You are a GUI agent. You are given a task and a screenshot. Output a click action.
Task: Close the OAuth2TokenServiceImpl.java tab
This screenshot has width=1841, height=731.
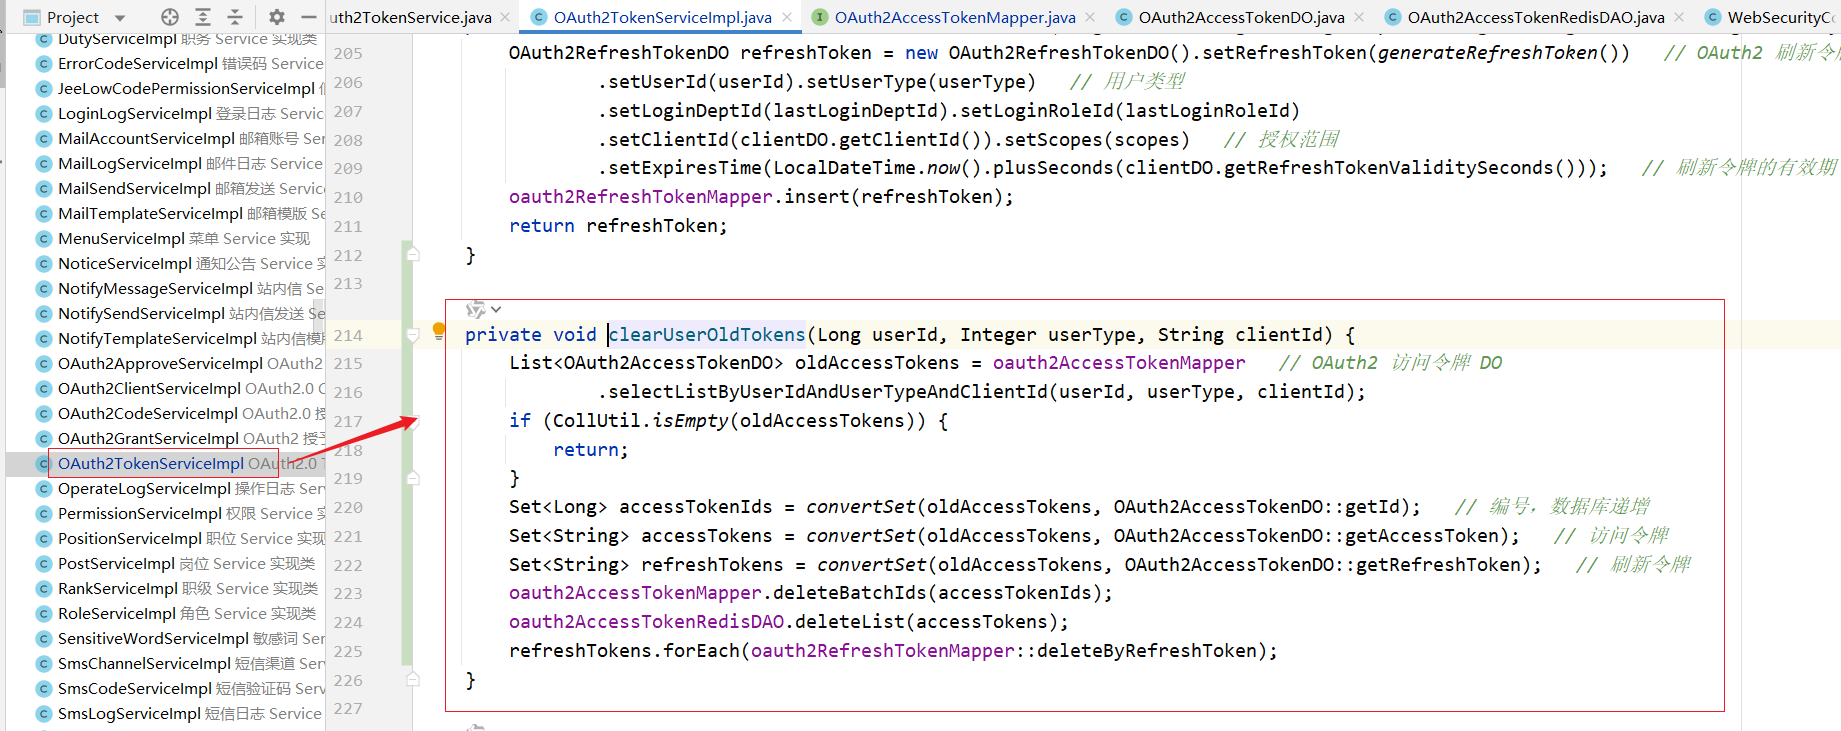pos(787,17)
